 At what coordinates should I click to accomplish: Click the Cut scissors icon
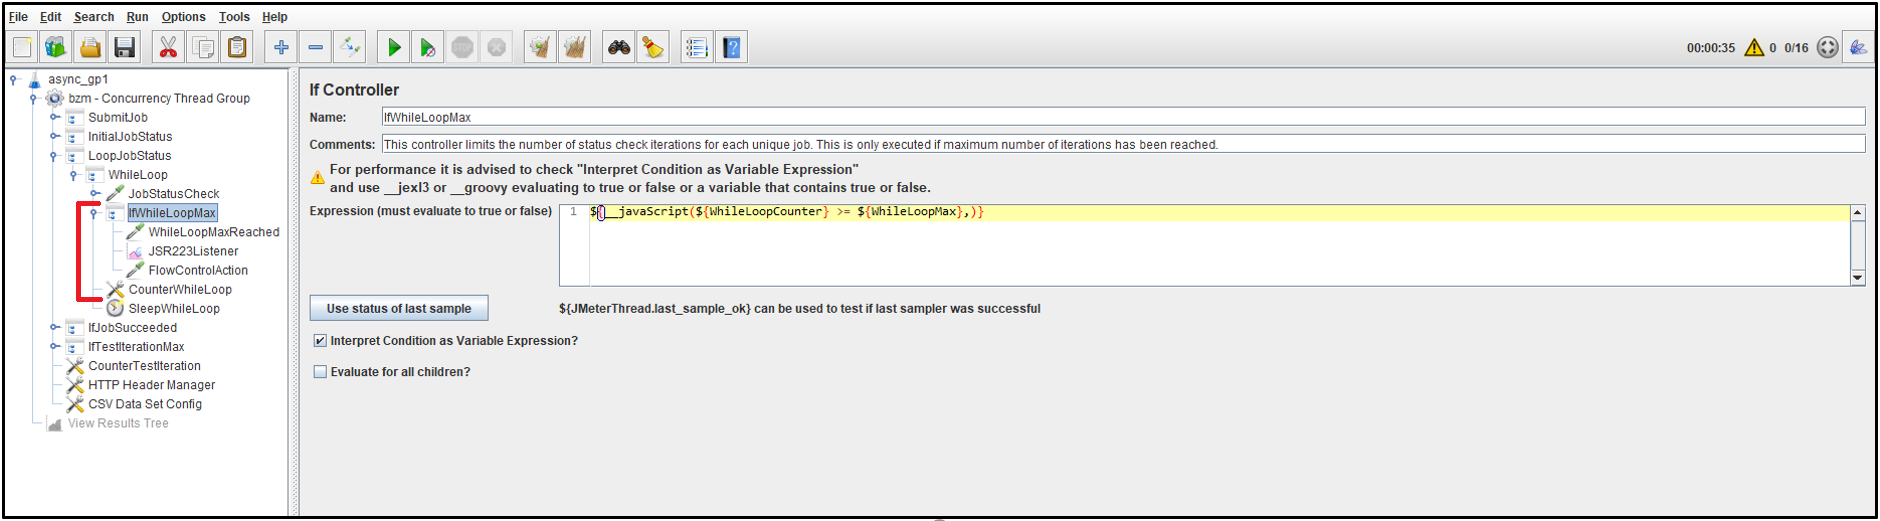[168, 47]
